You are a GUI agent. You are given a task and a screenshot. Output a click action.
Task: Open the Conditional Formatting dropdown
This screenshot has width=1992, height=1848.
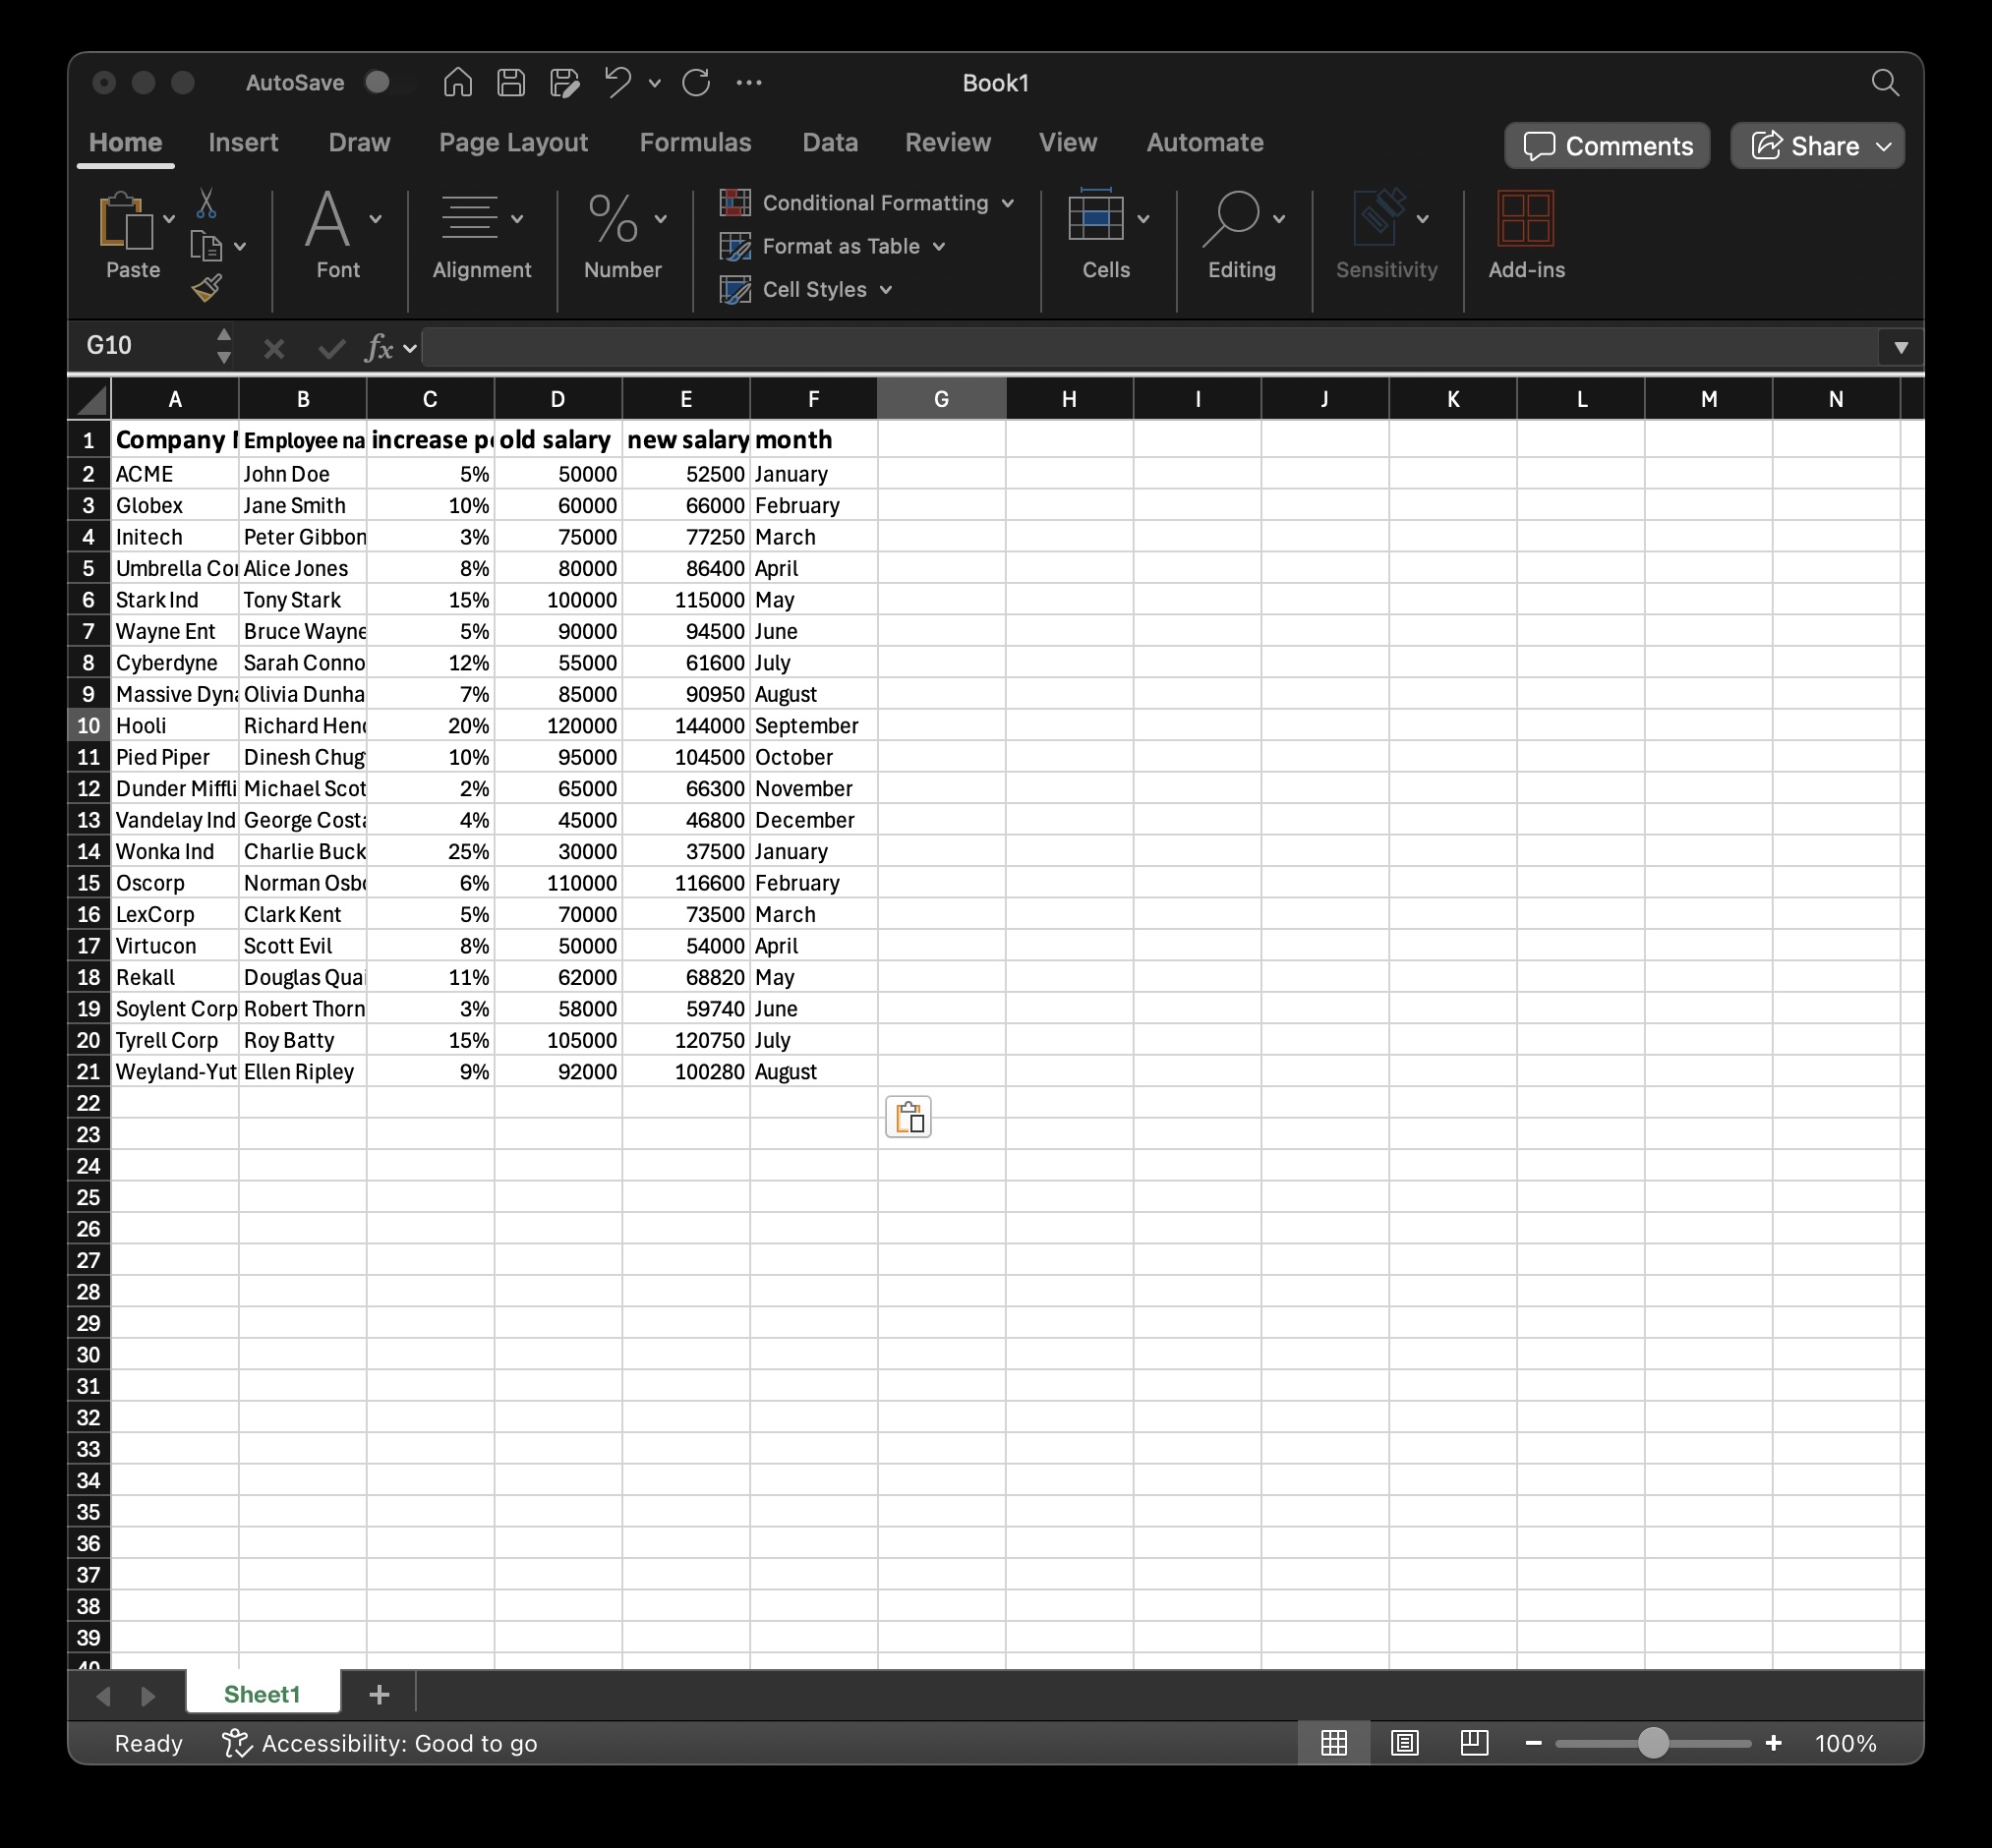(x=867, y=203)
